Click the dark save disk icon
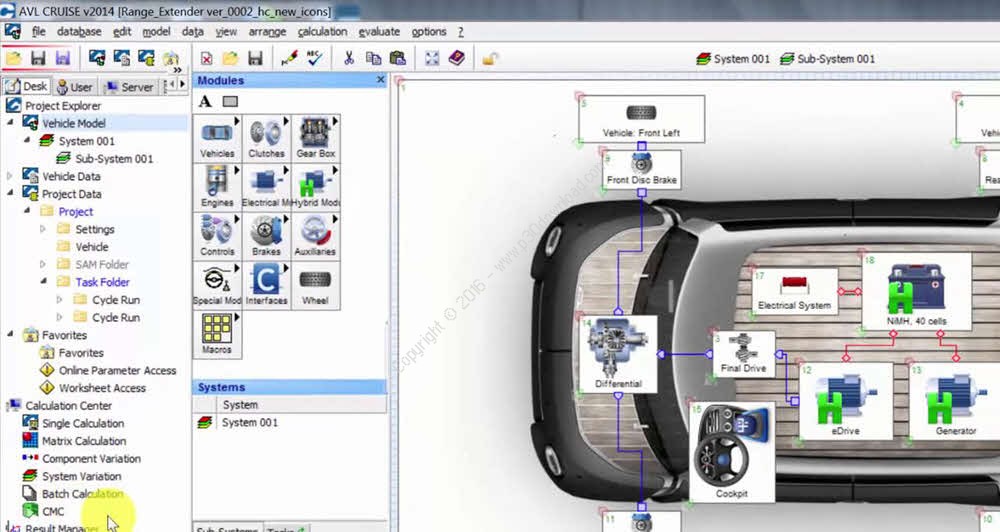 pos(38,59)
